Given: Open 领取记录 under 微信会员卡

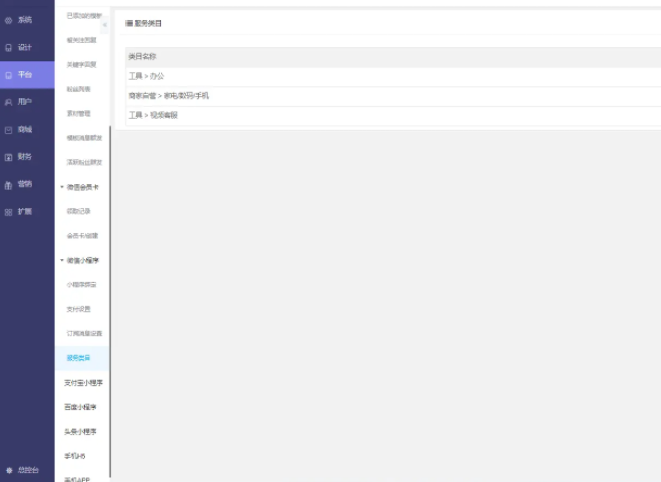Looking at the screenshot, I should pyautogui.click(x=78, y=211).
